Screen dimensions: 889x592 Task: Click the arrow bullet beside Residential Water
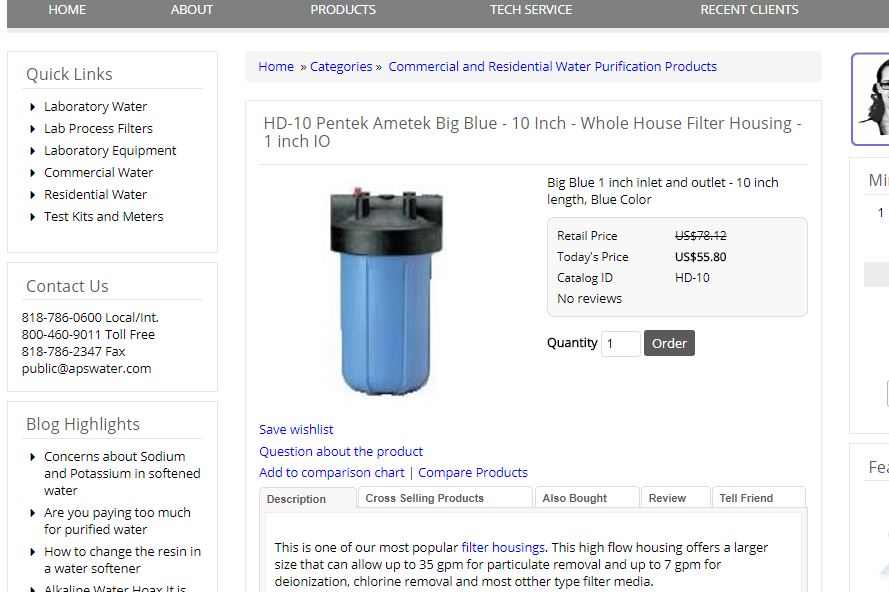click(32, 195)
